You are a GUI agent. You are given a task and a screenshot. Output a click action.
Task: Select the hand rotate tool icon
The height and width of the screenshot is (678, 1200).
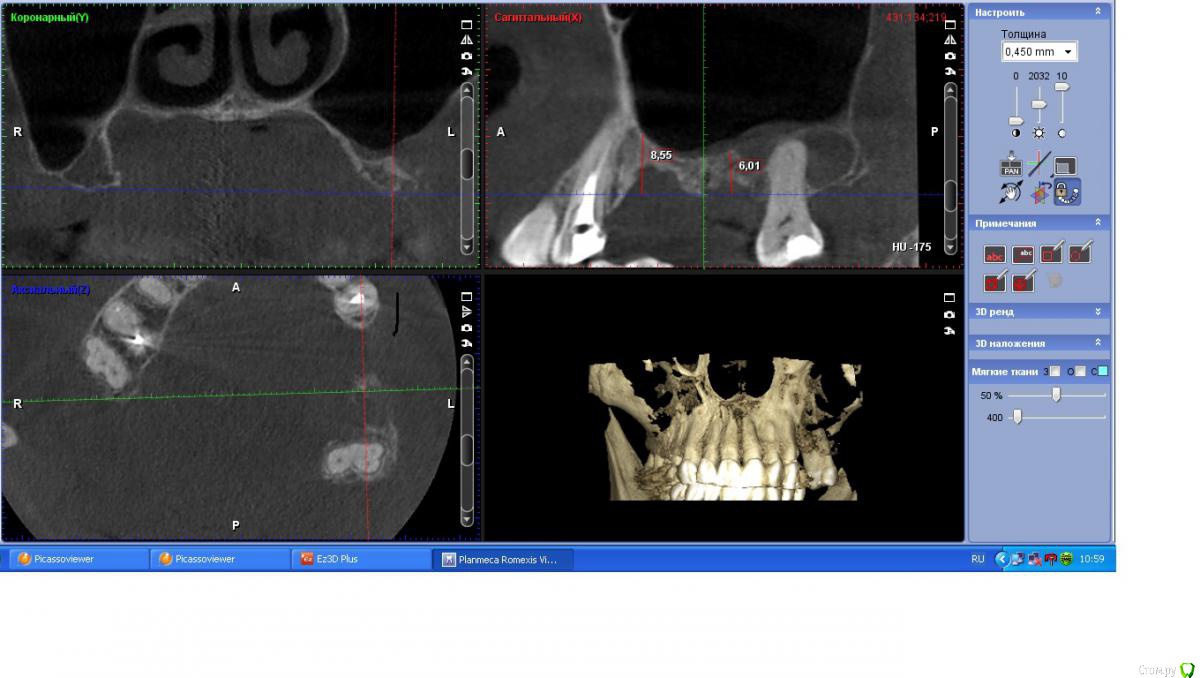pos(1011,192)
